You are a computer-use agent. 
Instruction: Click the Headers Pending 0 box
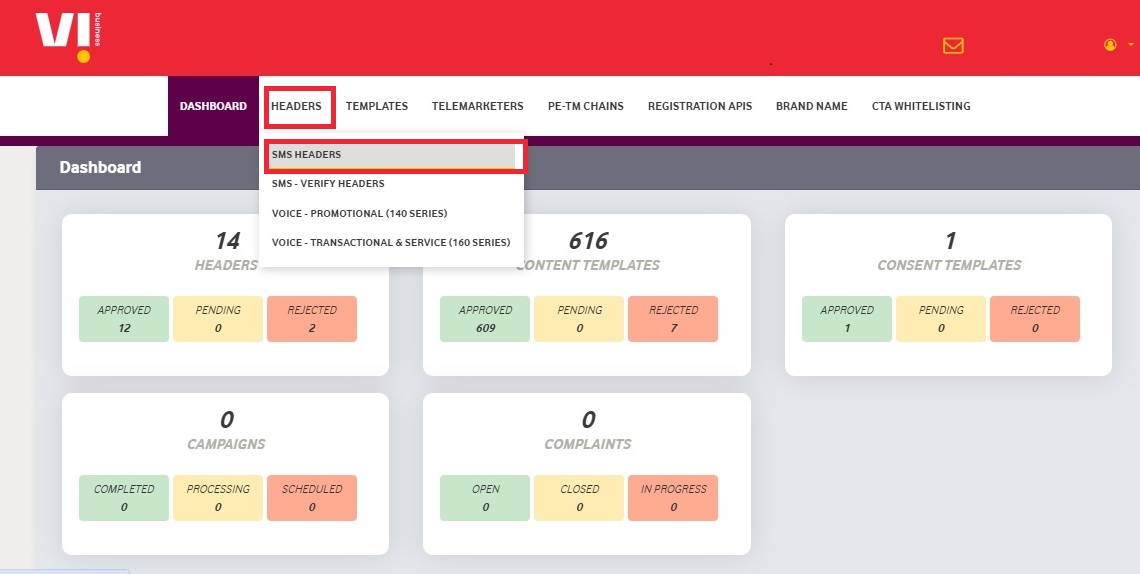218,319
